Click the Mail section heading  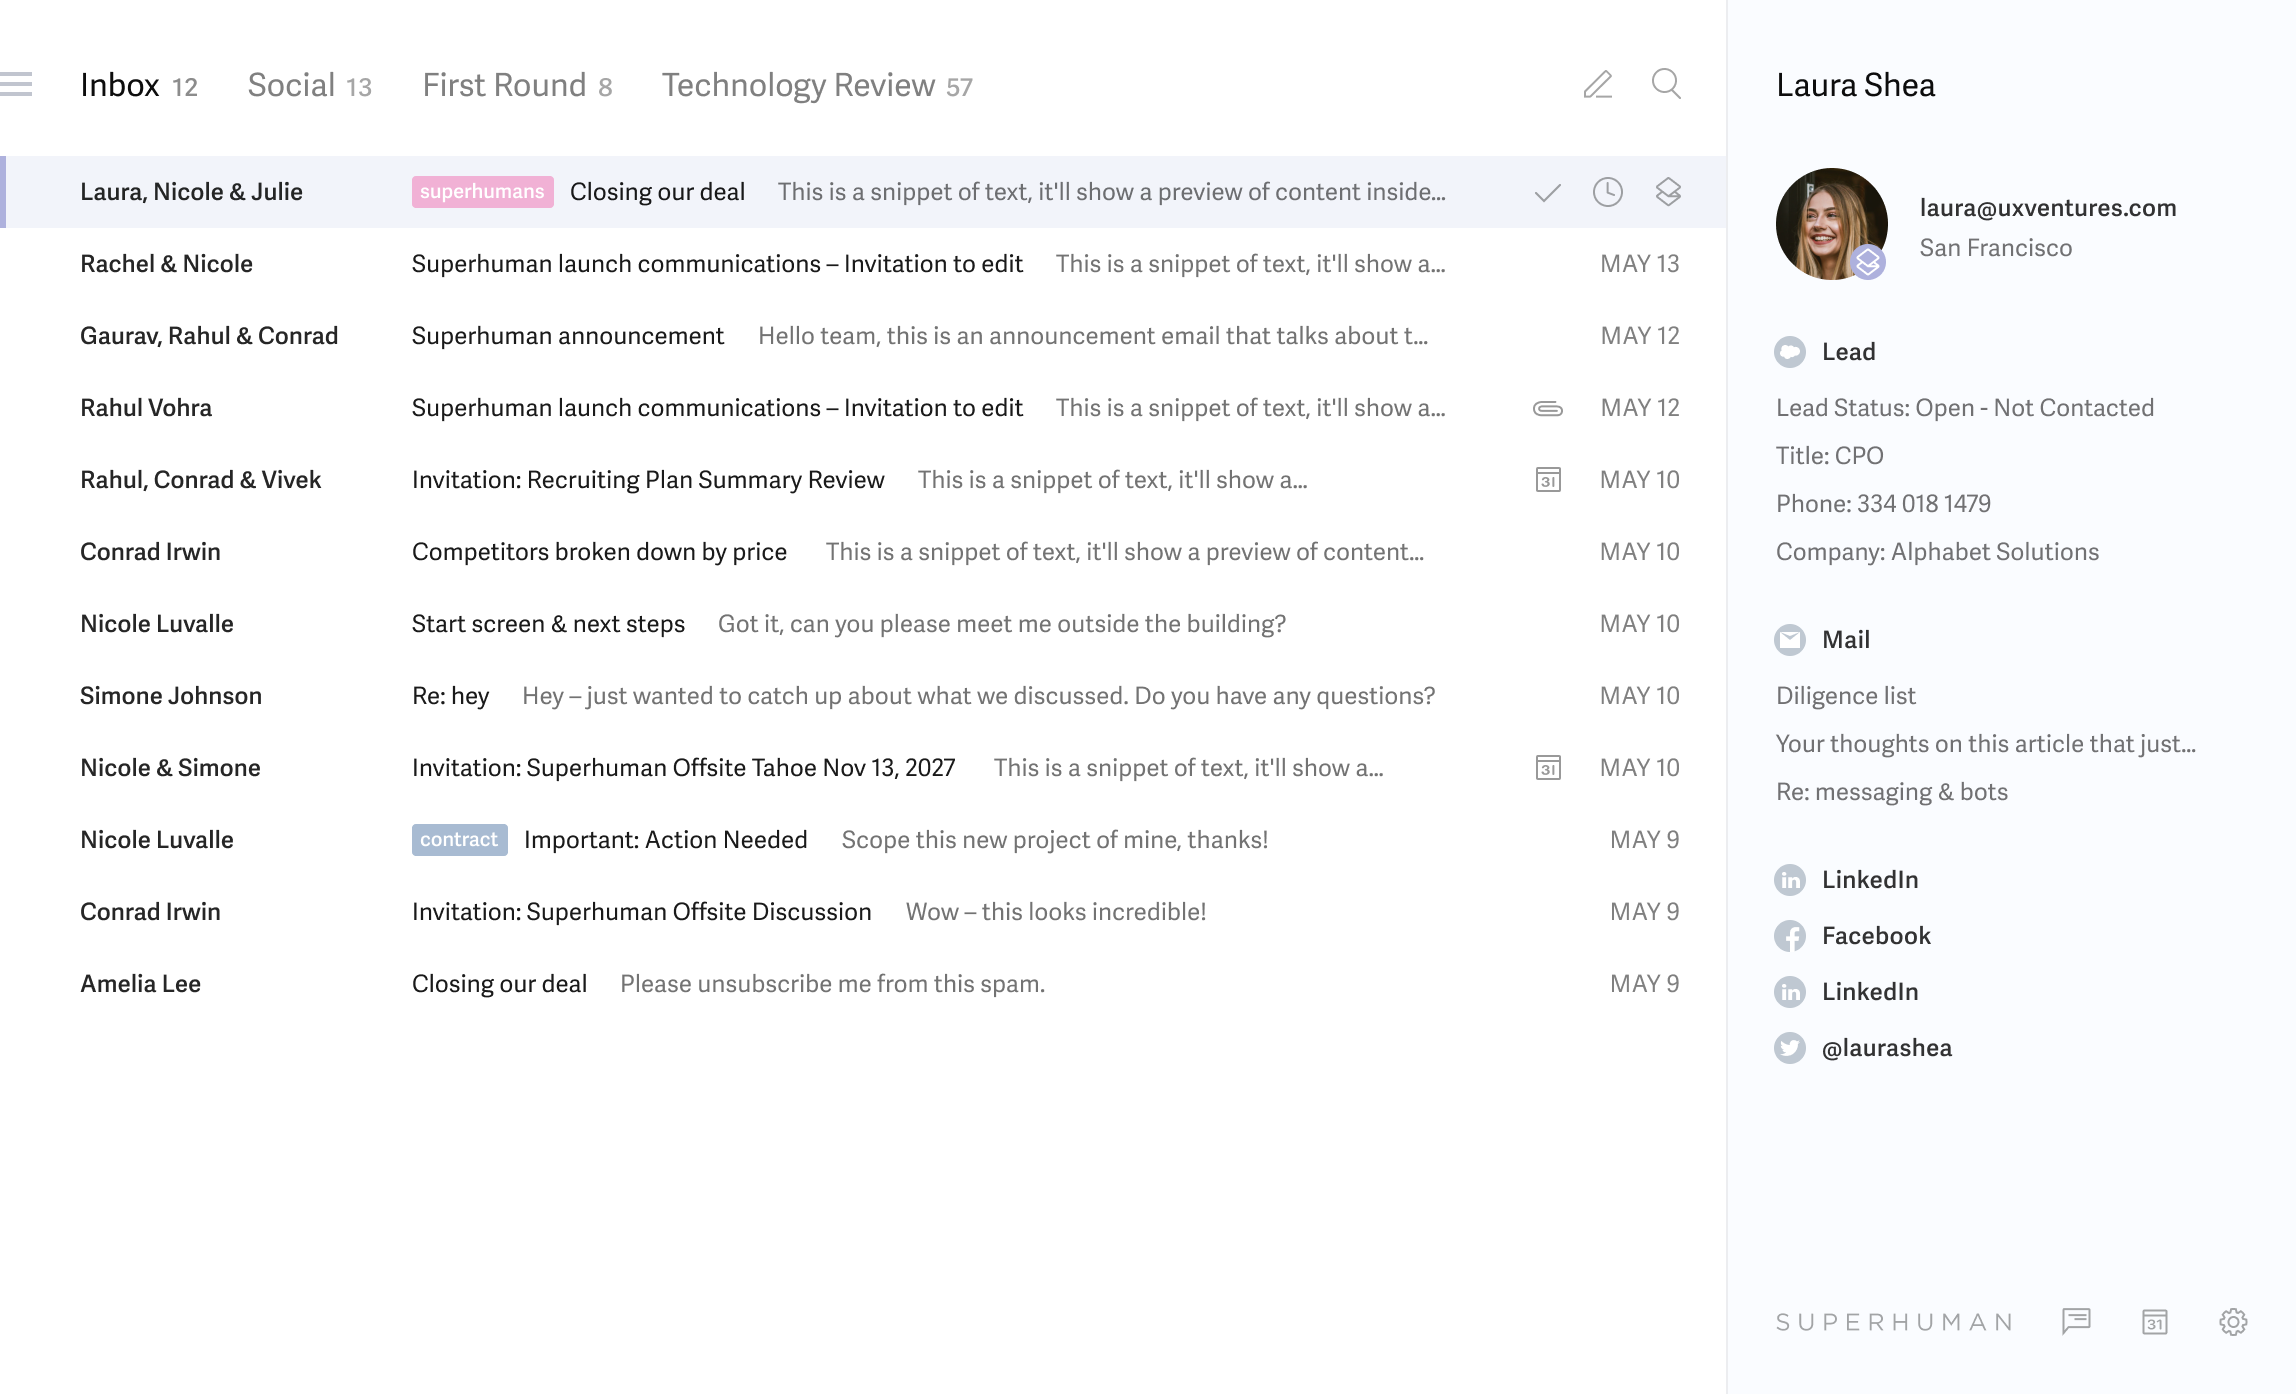(x=1846, y=640)
